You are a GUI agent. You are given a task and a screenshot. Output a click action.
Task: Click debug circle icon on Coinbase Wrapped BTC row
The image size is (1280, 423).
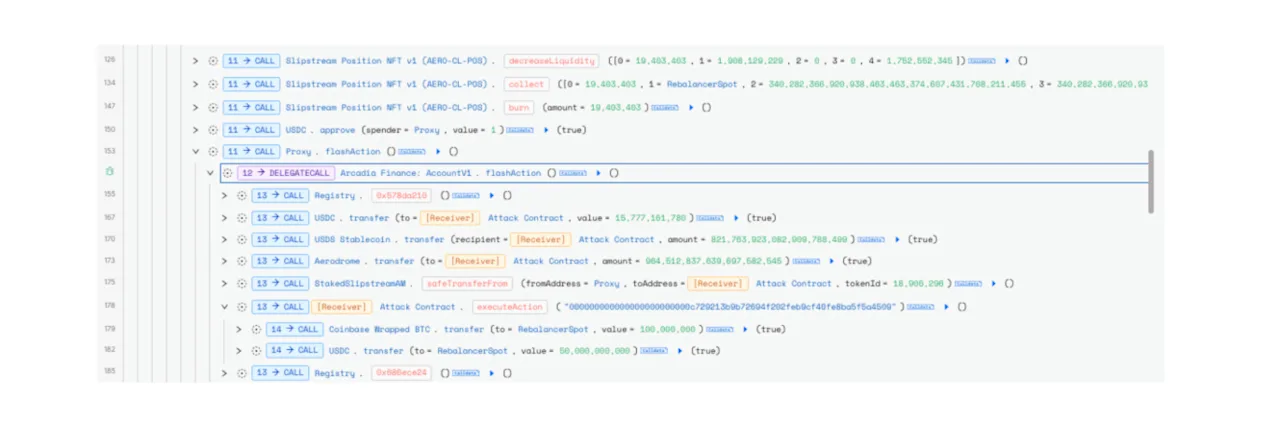[256, 329]
